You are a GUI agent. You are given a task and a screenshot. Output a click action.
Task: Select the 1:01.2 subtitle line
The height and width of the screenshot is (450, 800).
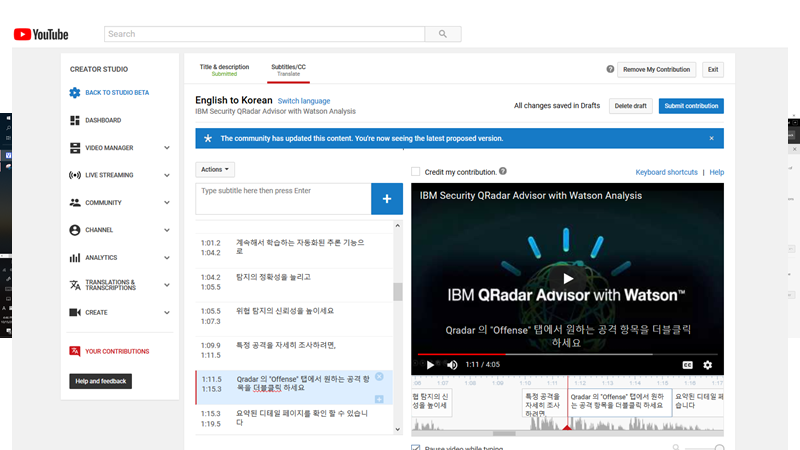point(294,247)
